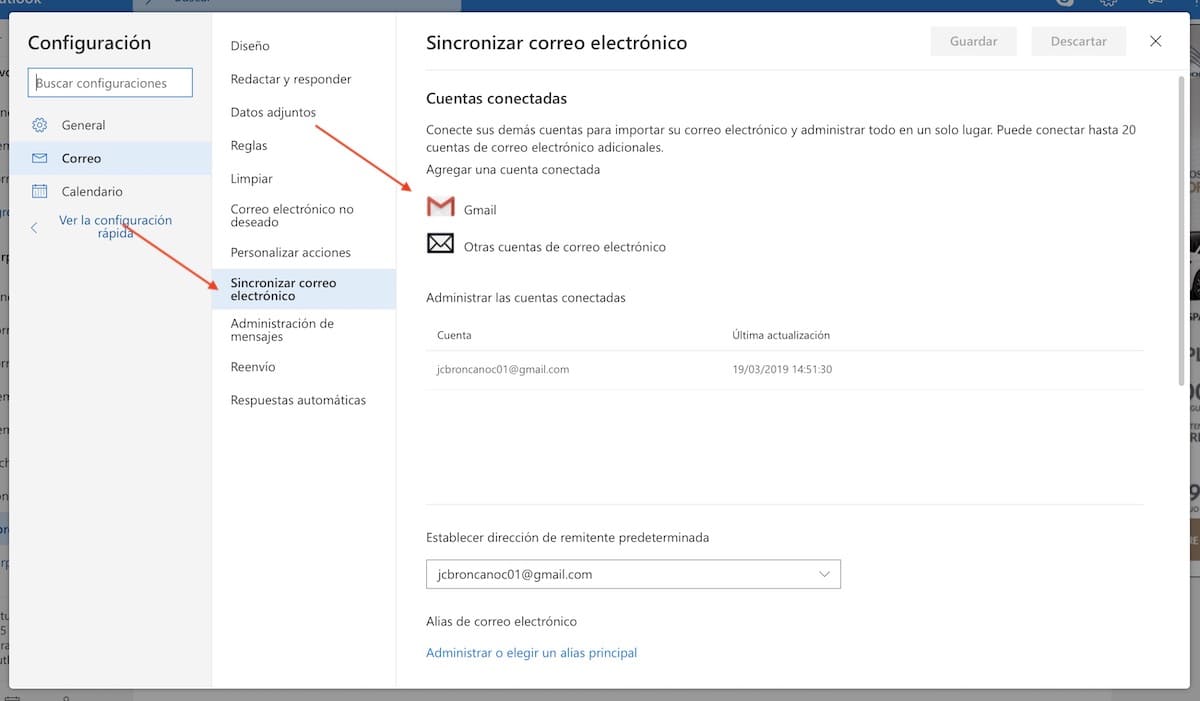The image size is (1200, 701).
Task: Open Administrar o elegir un alias principal
Action: click(531, 653)
